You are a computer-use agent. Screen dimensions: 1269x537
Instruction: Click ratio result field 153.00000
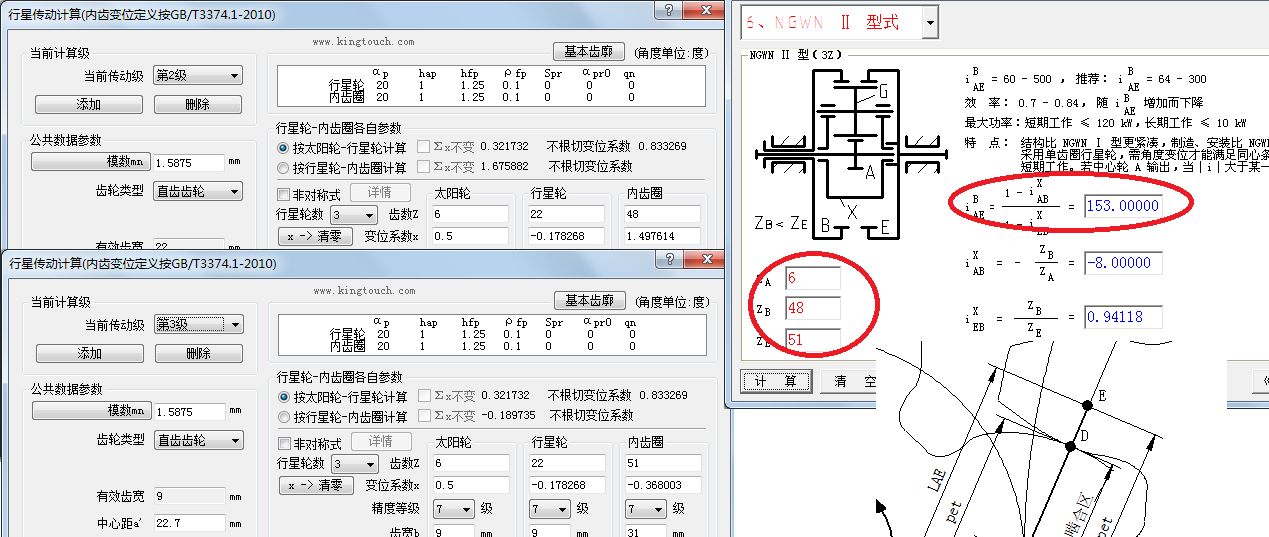click(x=1122, y=206)
